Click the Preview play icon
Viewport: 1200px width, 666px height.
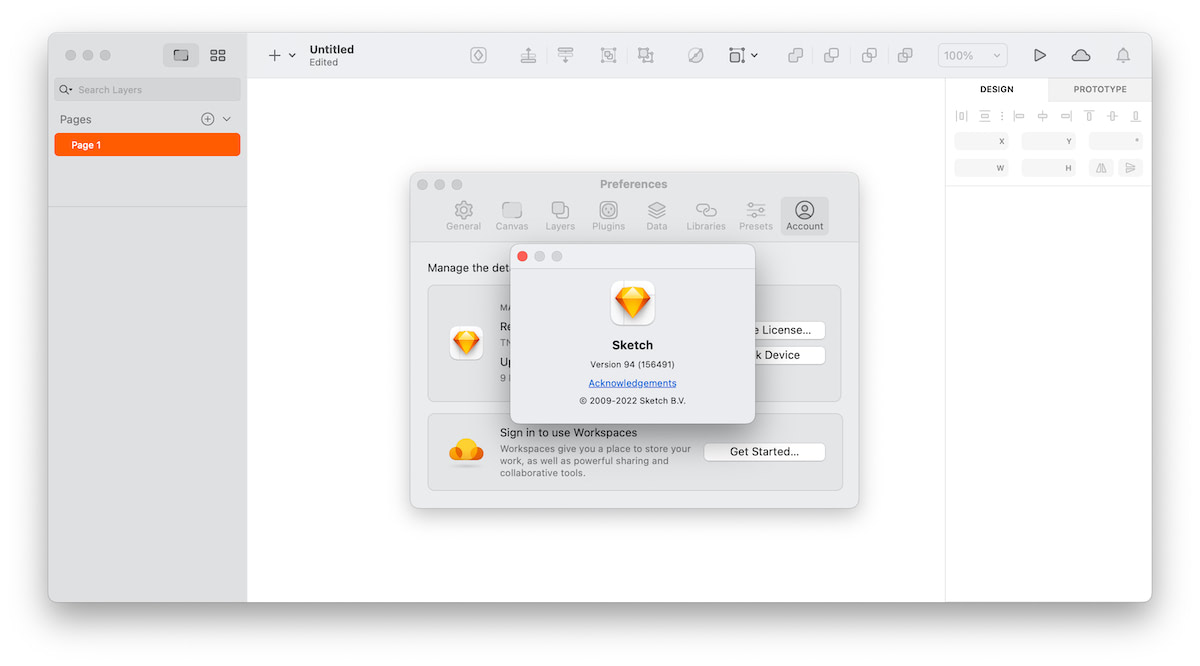(x=1040, y=56)
